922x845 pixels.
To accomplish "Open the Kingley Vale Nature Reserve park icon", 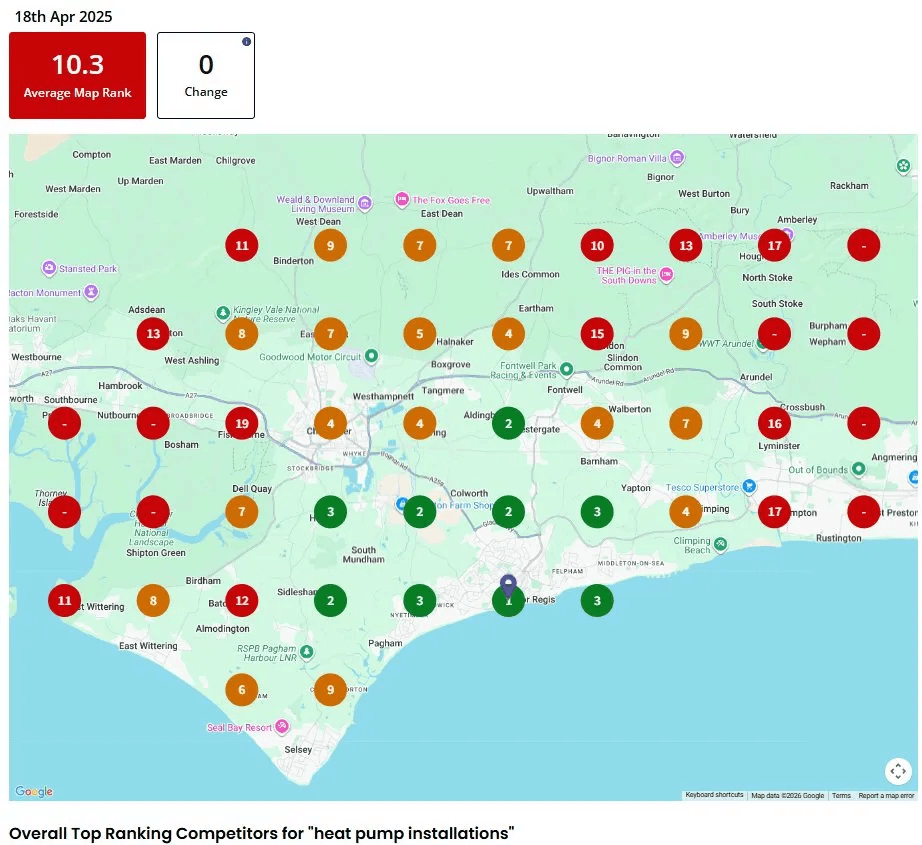I will [223, 312].
